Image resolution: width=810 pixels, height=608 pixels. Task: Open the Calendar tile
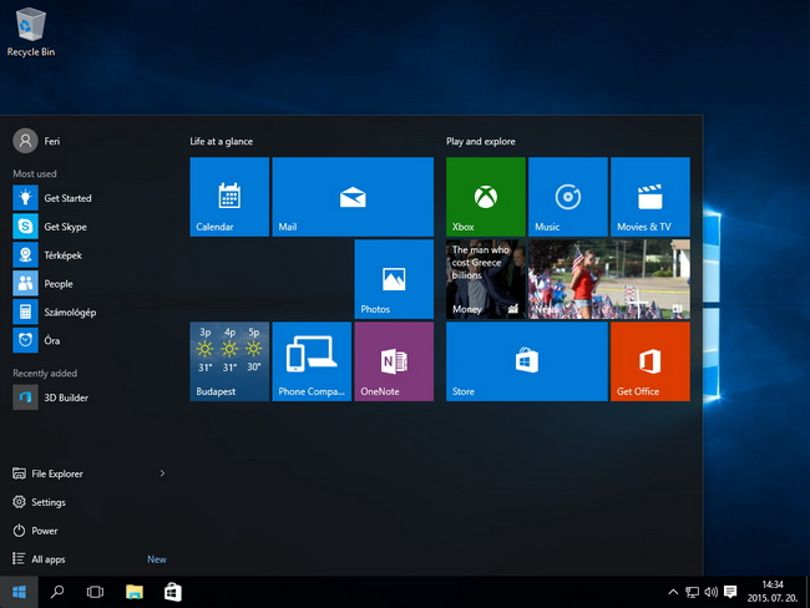[x=229, y=197]
